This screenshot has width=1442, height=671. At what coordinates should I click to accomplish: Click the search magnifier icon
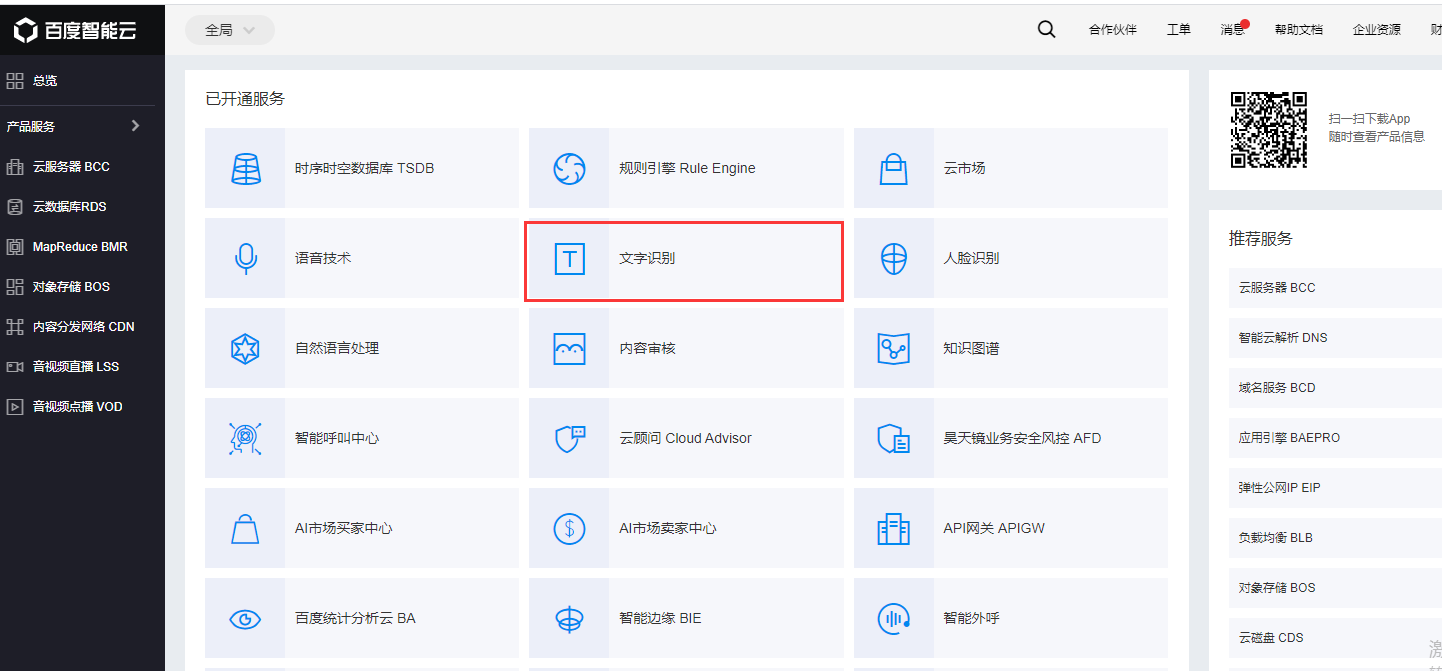[x=1046, y=29]
